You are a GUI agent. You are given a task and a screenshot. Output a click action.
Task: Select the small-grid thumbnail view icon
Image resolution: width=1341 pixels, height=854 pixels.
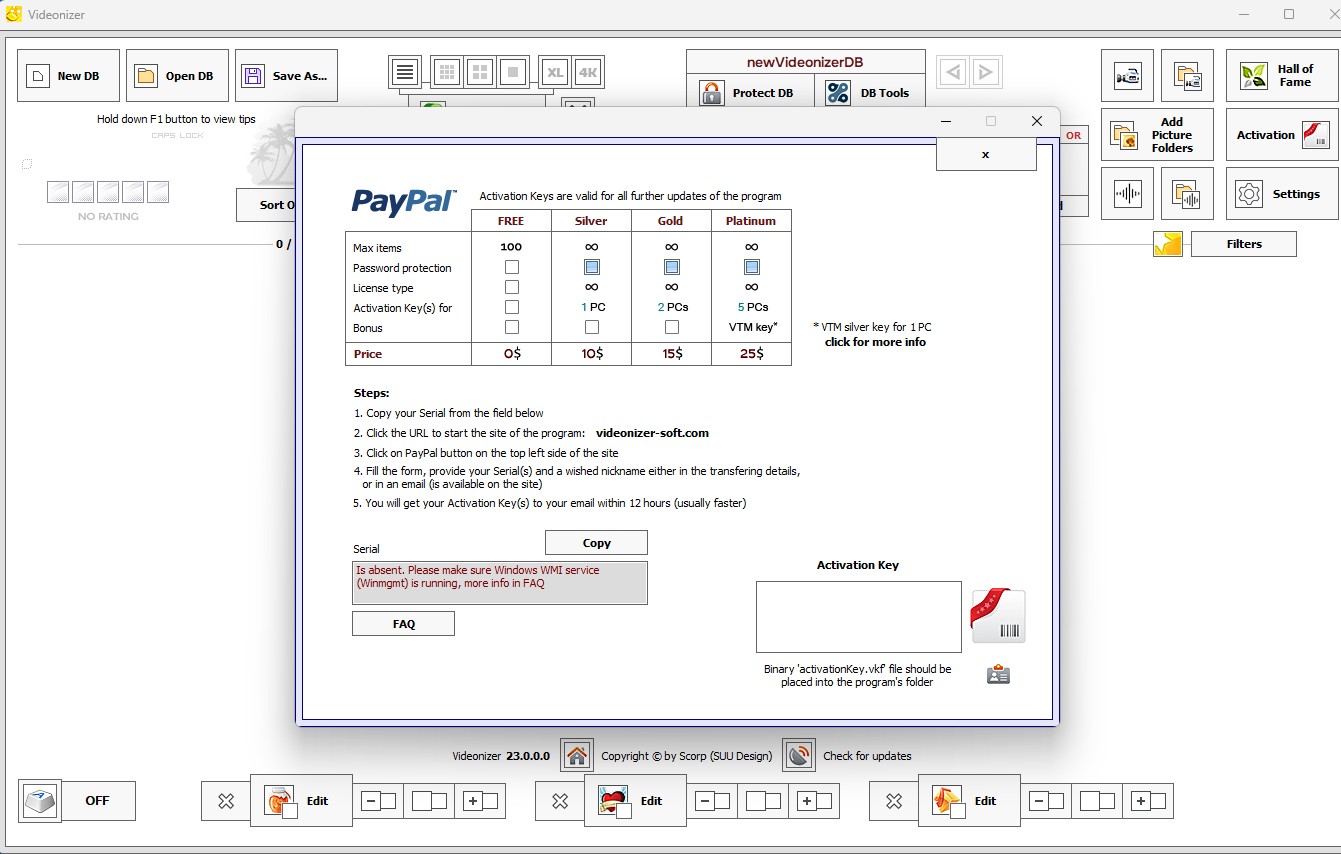coord(447,72)
